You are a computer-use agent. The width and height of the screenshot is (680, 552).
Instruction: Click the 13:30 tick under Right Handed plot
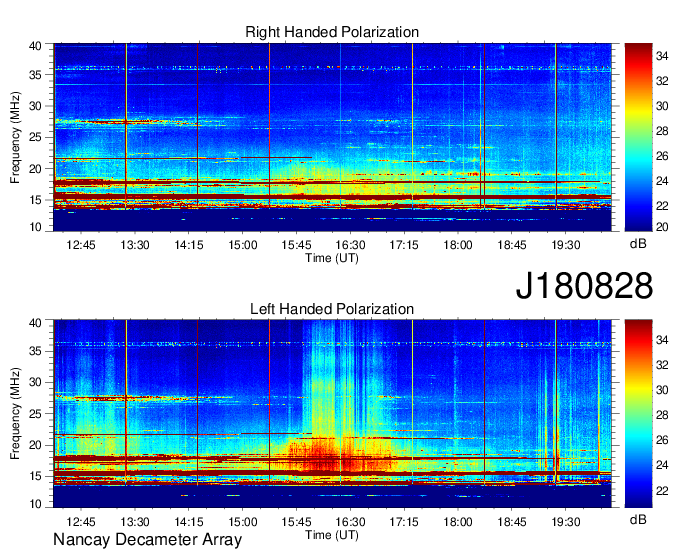135,245
